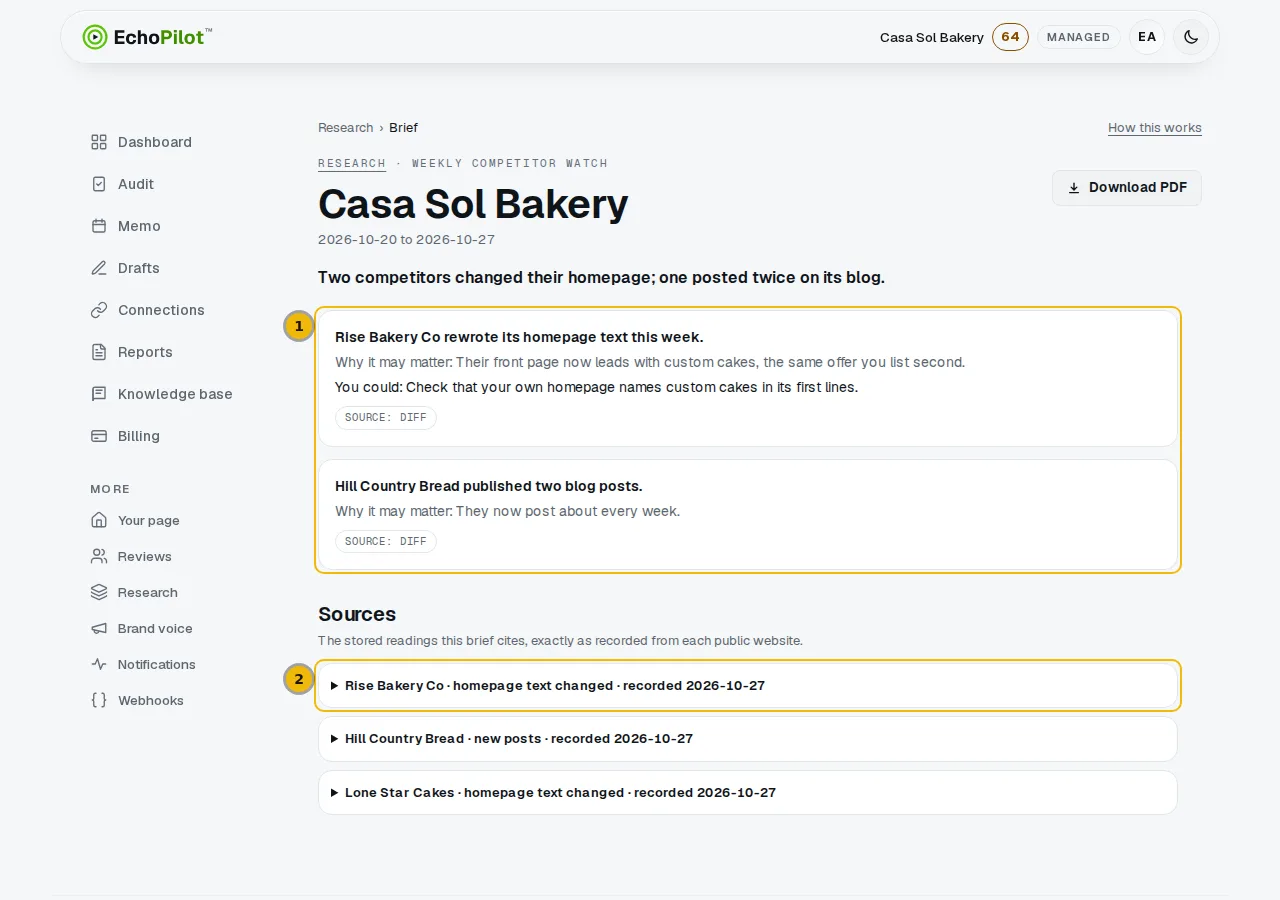Click the 'Two competitors changed their homepage' summary
Viewport: 1280px width, 900px height.
601,277
